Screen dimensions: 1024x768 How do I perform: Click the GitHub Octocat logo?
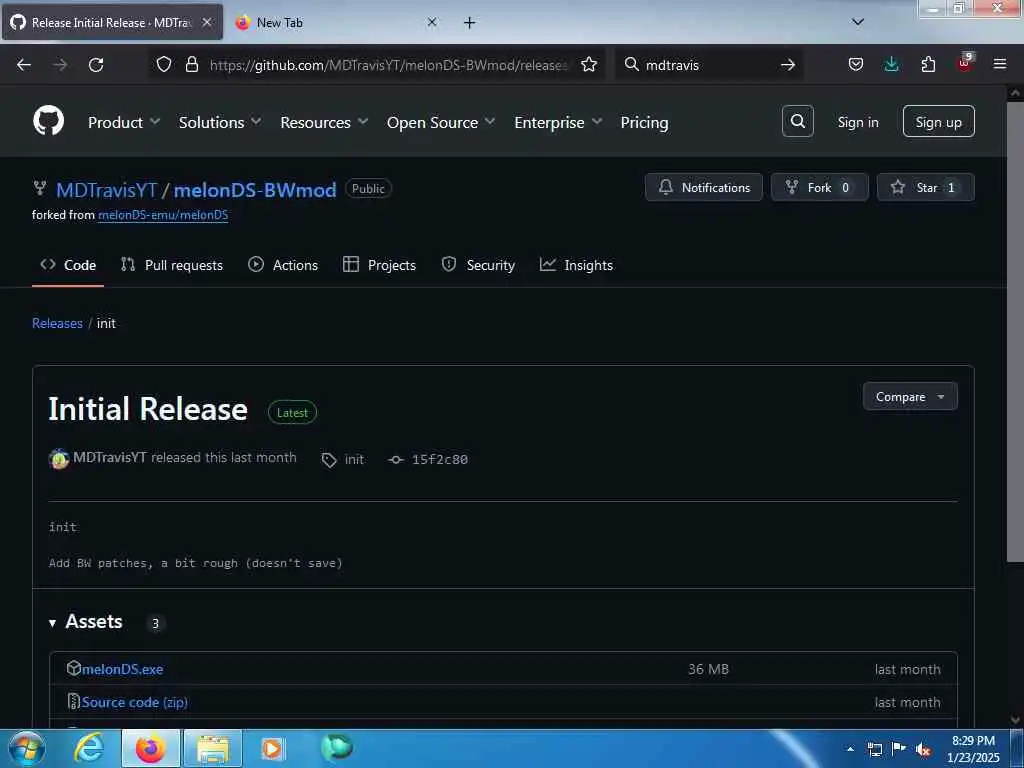[48, 121]
